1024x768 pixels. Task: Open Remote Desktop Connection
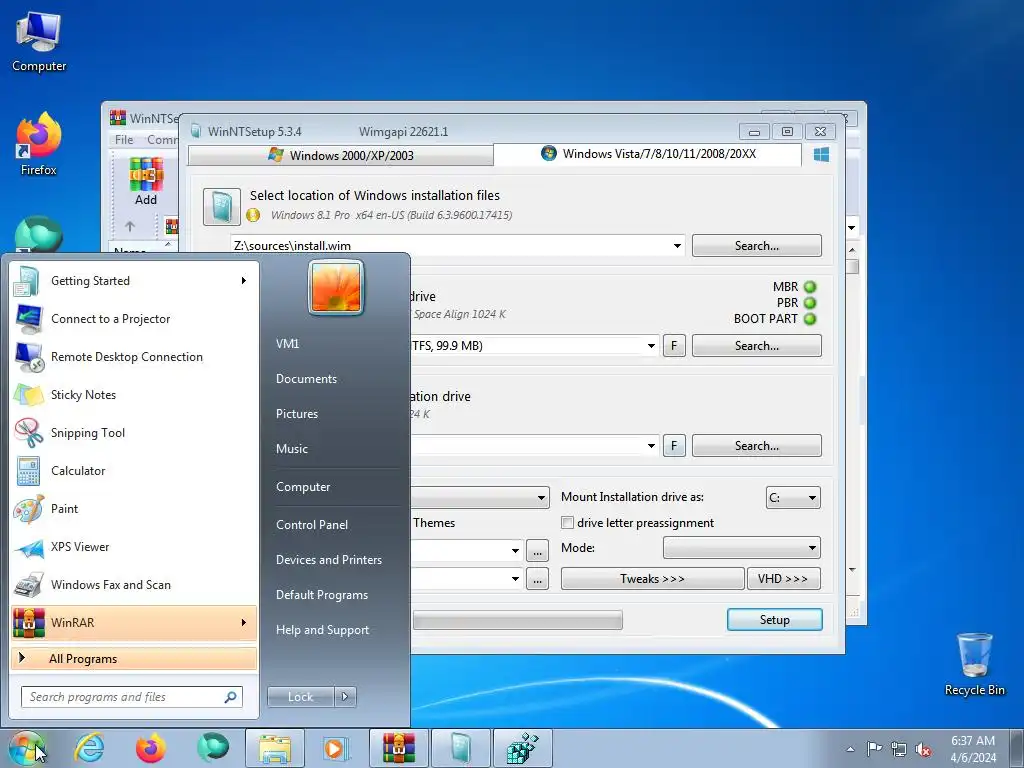point(134,357)
